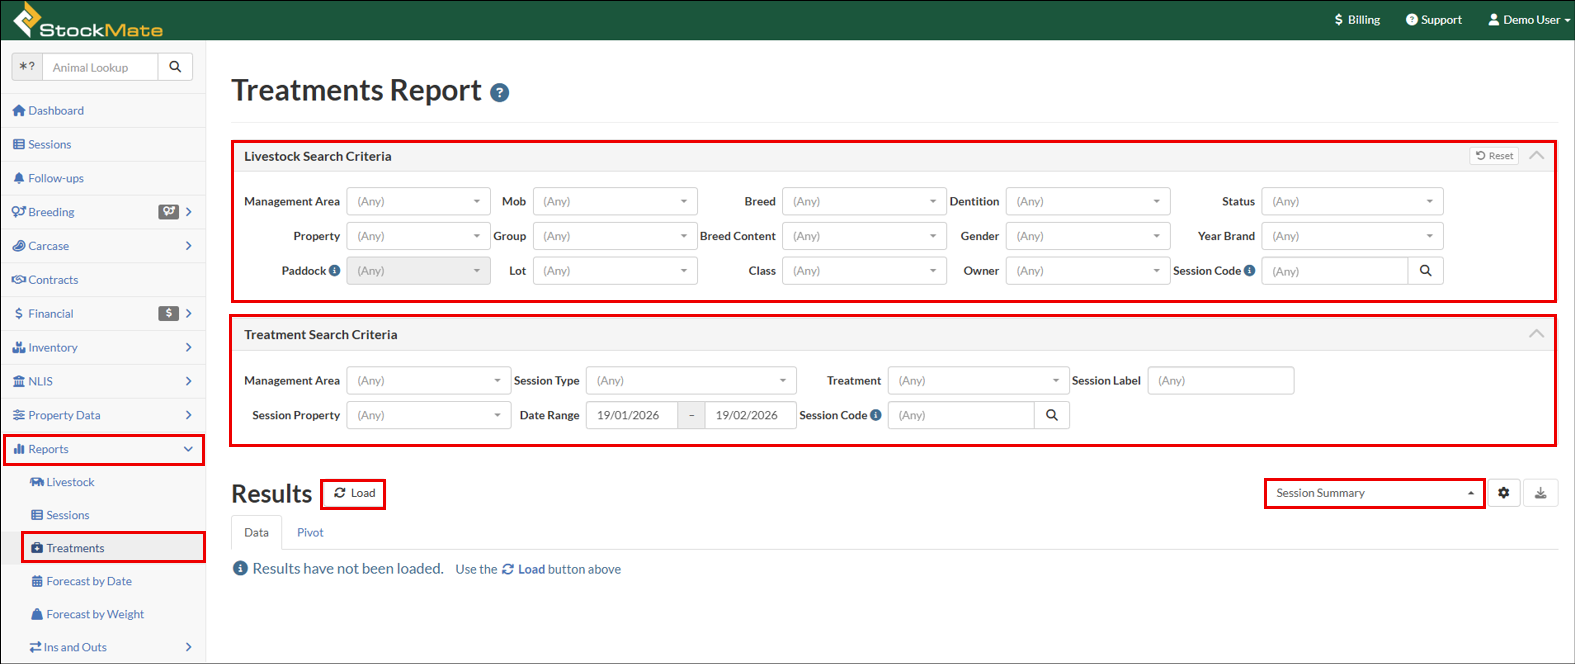This screenshot has height=664, width=1575.
Task: Open the Session Summary dropdown
Action: (x=1374, y=493)
